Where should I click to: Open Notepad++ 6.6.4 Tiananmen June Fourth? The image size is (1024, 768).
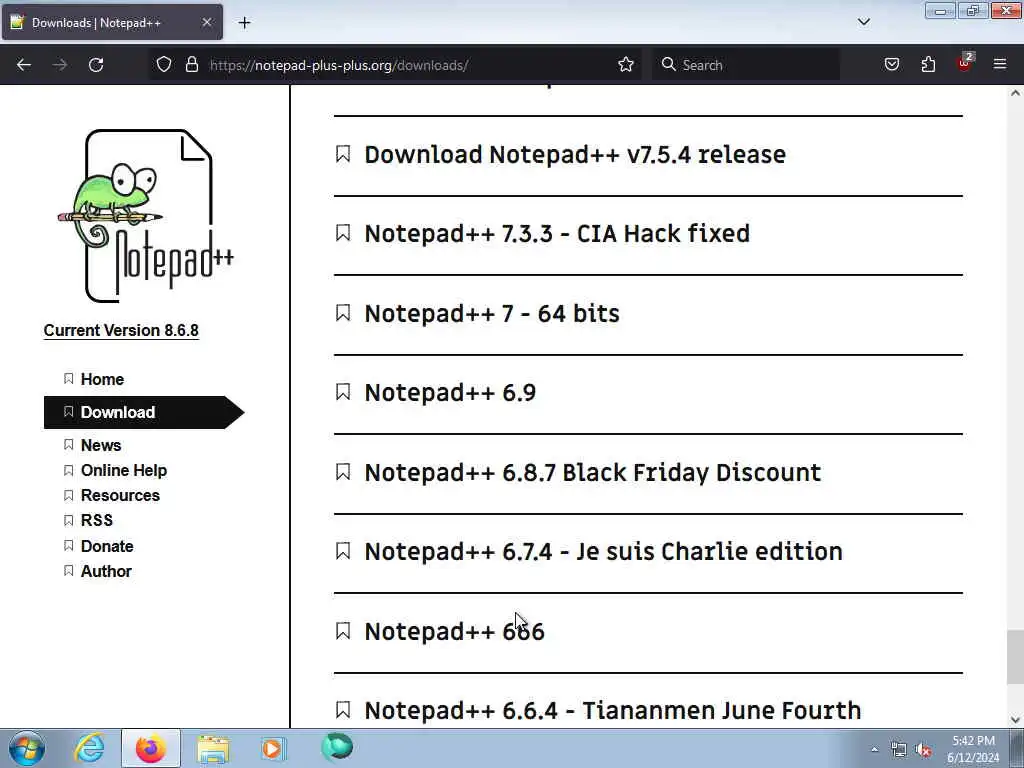pyautogui.click(x=613, y=711)
